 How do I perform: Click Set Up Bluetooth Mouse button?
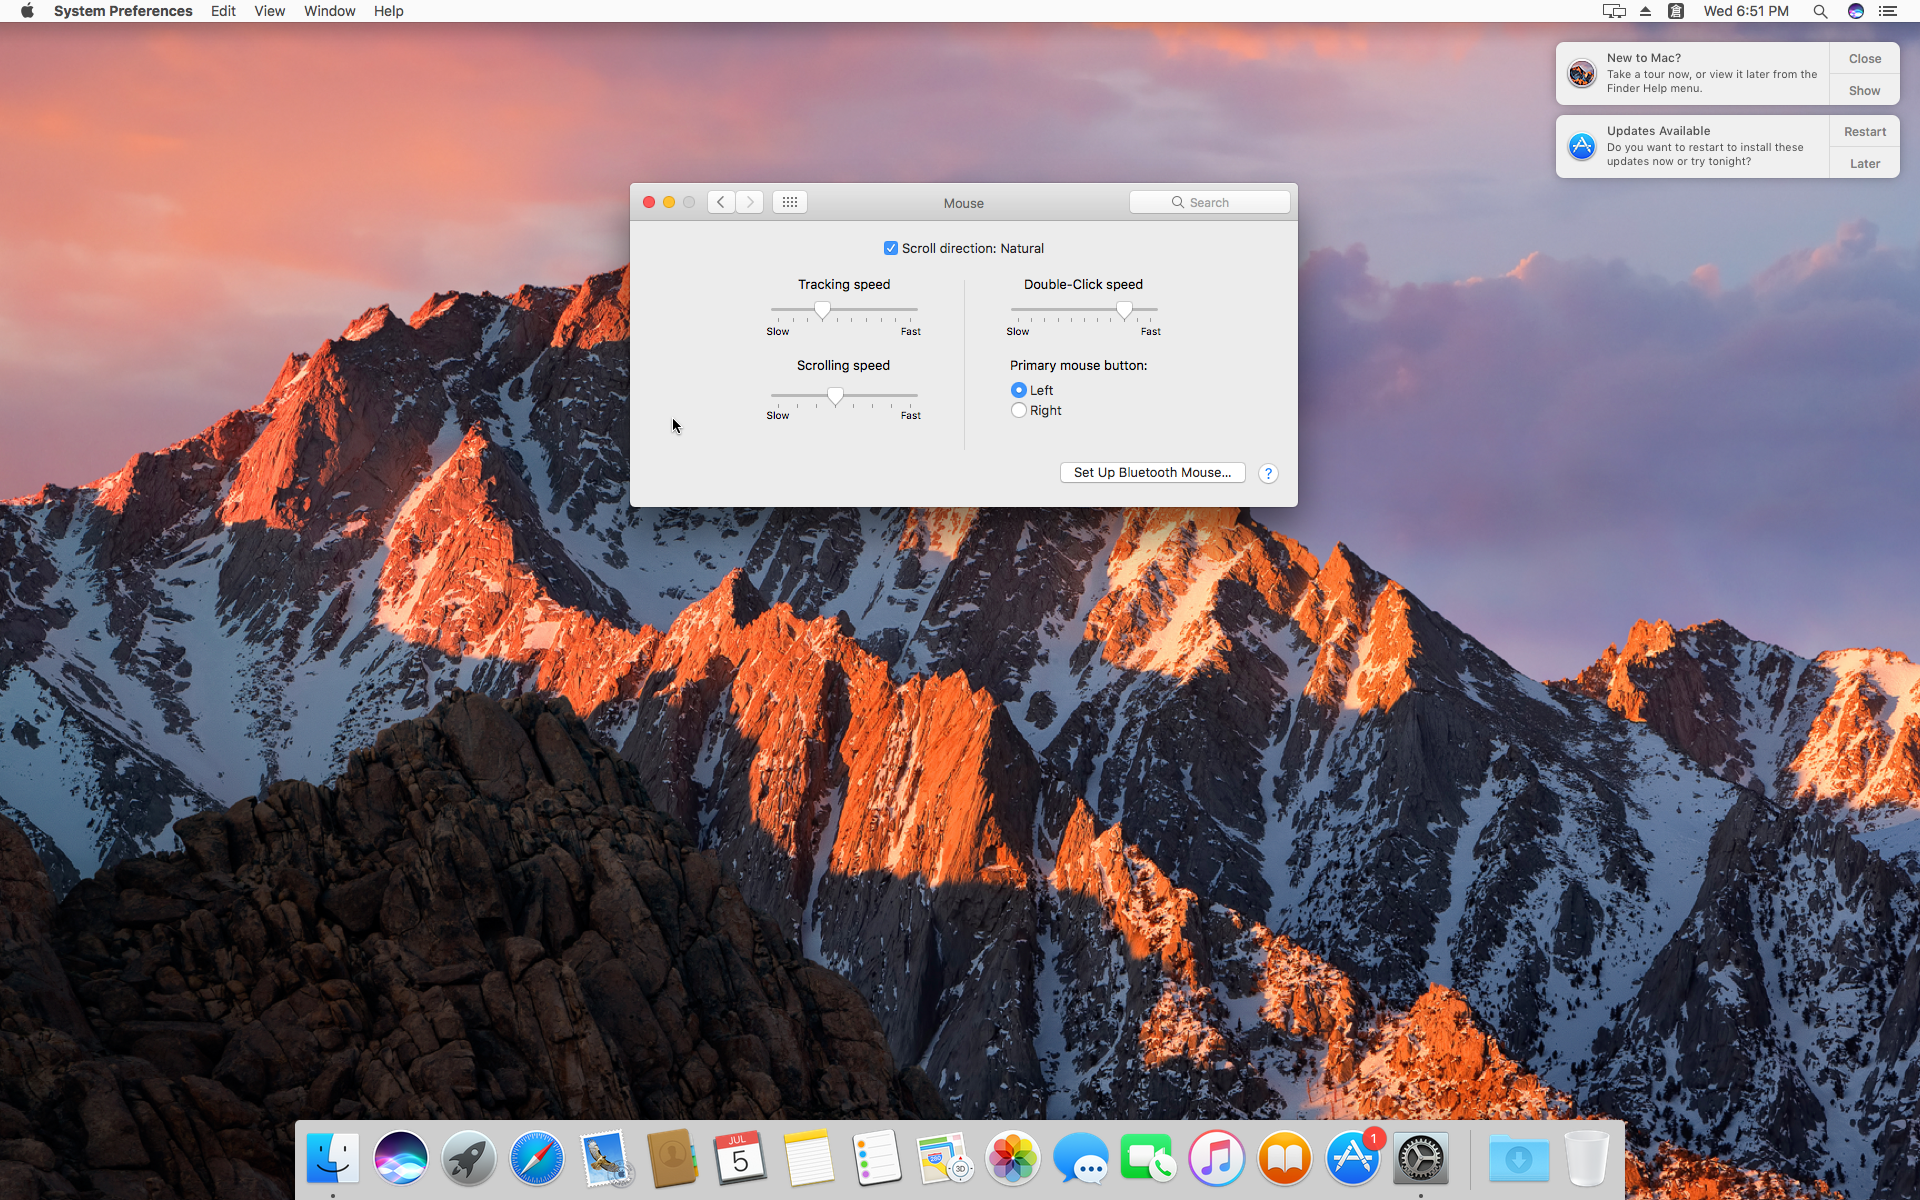pos(1152,473)
